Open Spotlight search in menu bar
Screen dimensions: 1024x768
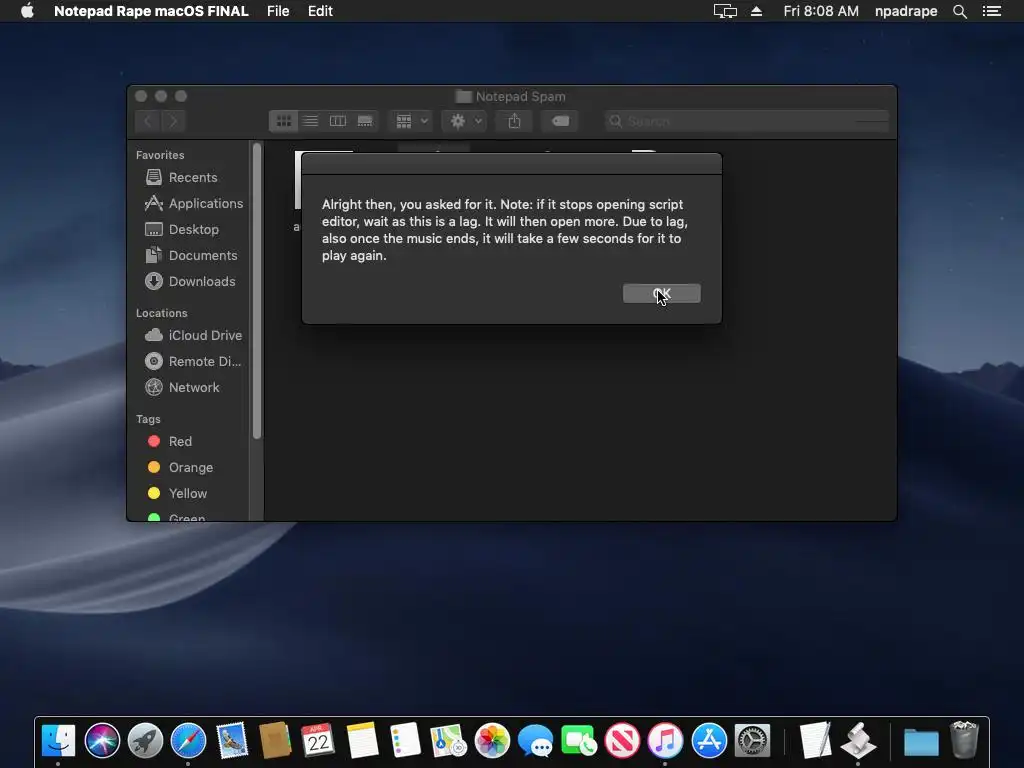[959, 11]
